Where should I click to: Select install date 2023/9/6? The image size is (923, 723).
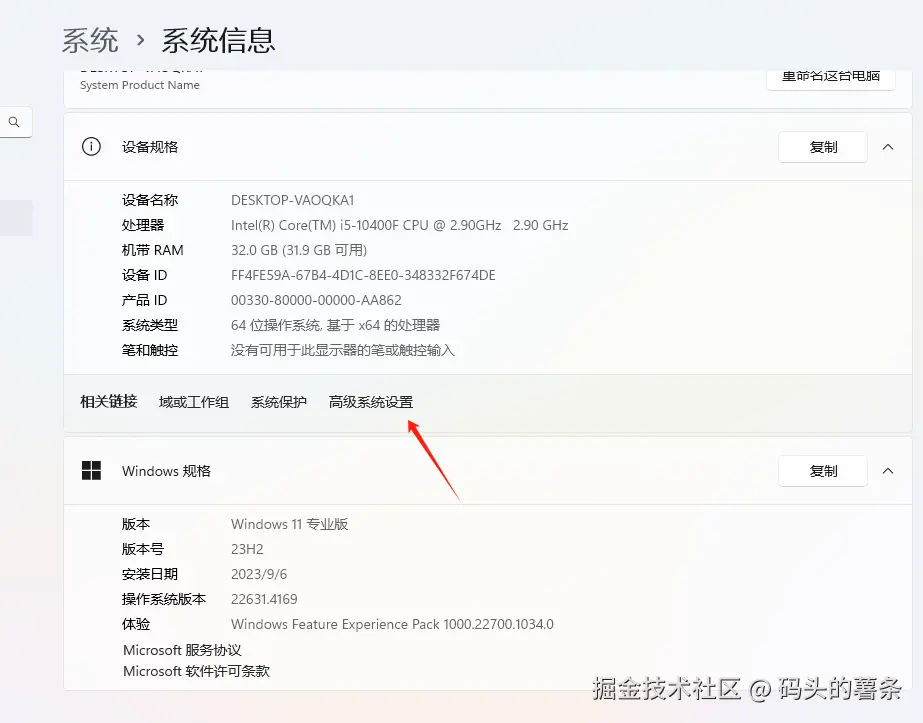click(x=259, y=574)
